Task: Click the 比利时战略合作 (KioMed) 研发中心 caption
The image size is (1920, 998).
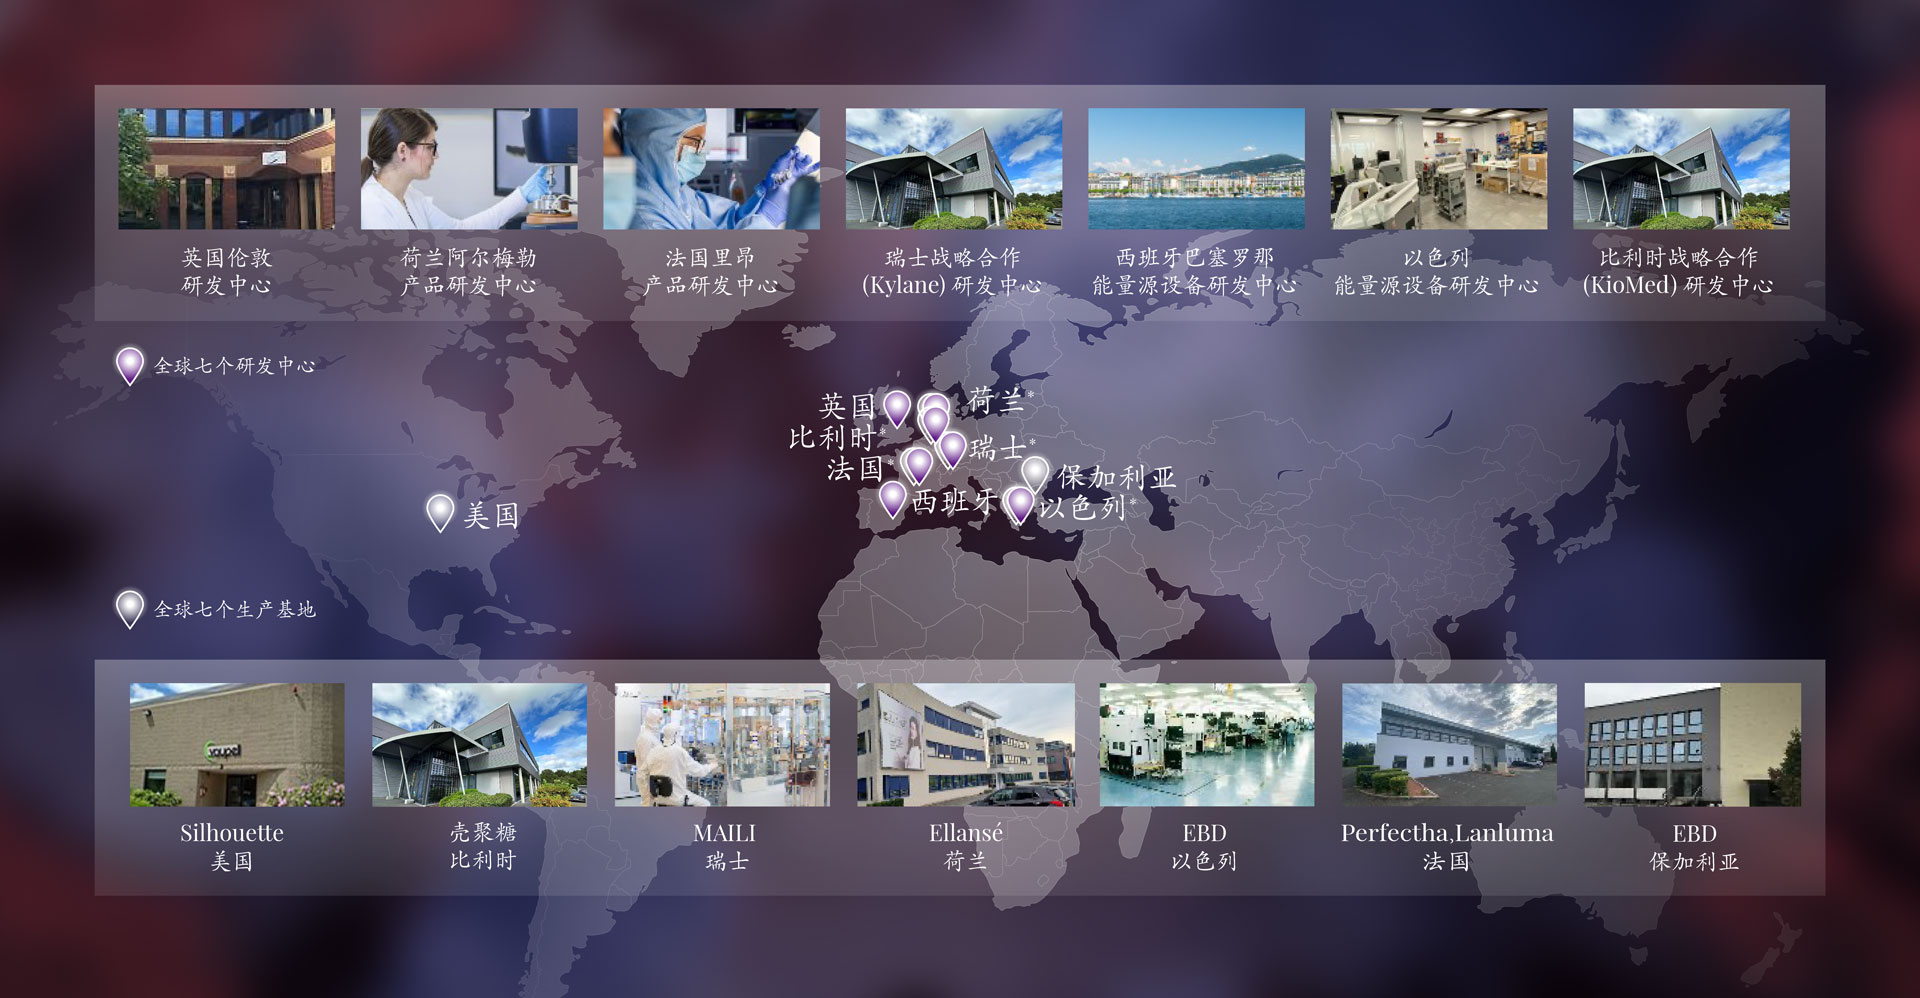Action: (1678, 271)
